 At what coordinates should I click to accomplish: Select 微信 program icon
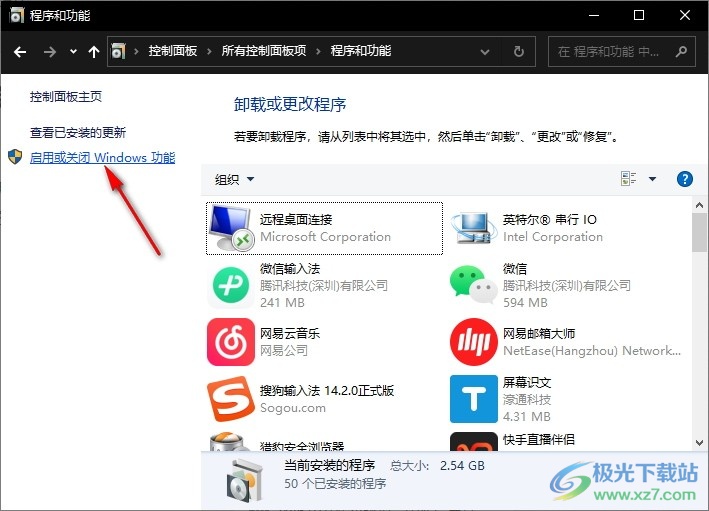(473, 285)
